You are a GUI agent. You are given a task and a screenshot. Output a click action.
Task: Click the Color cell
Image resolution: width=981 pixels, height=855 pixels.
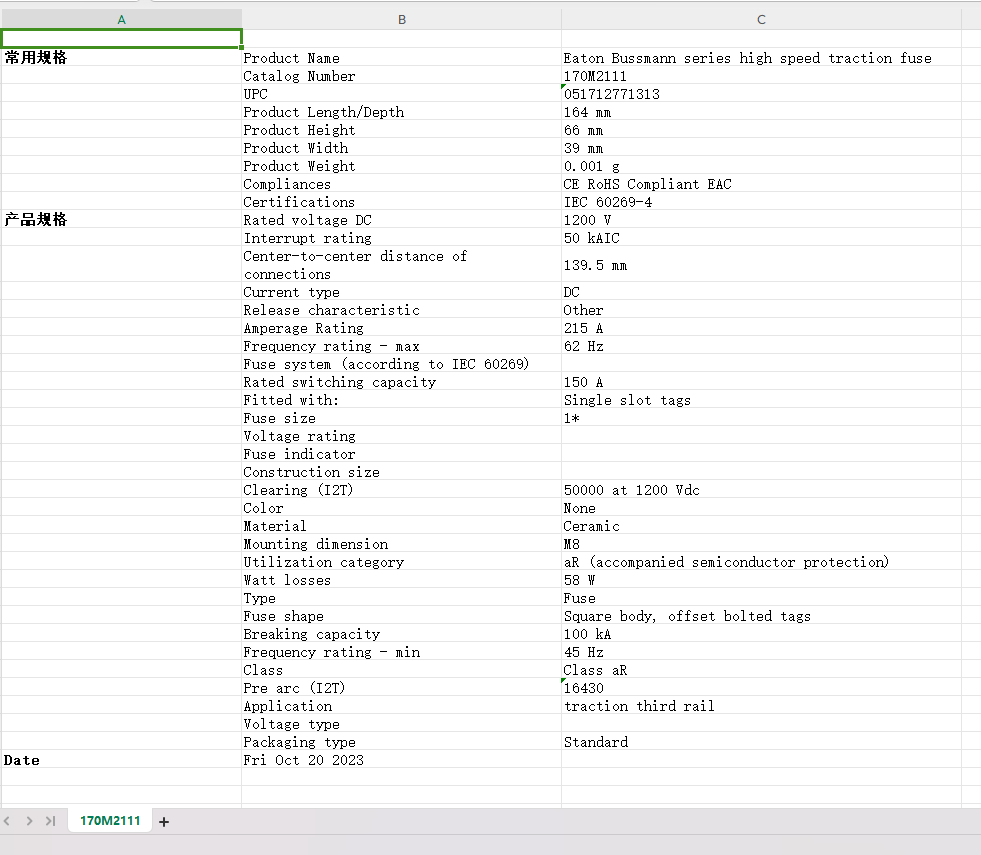[402, 508]
